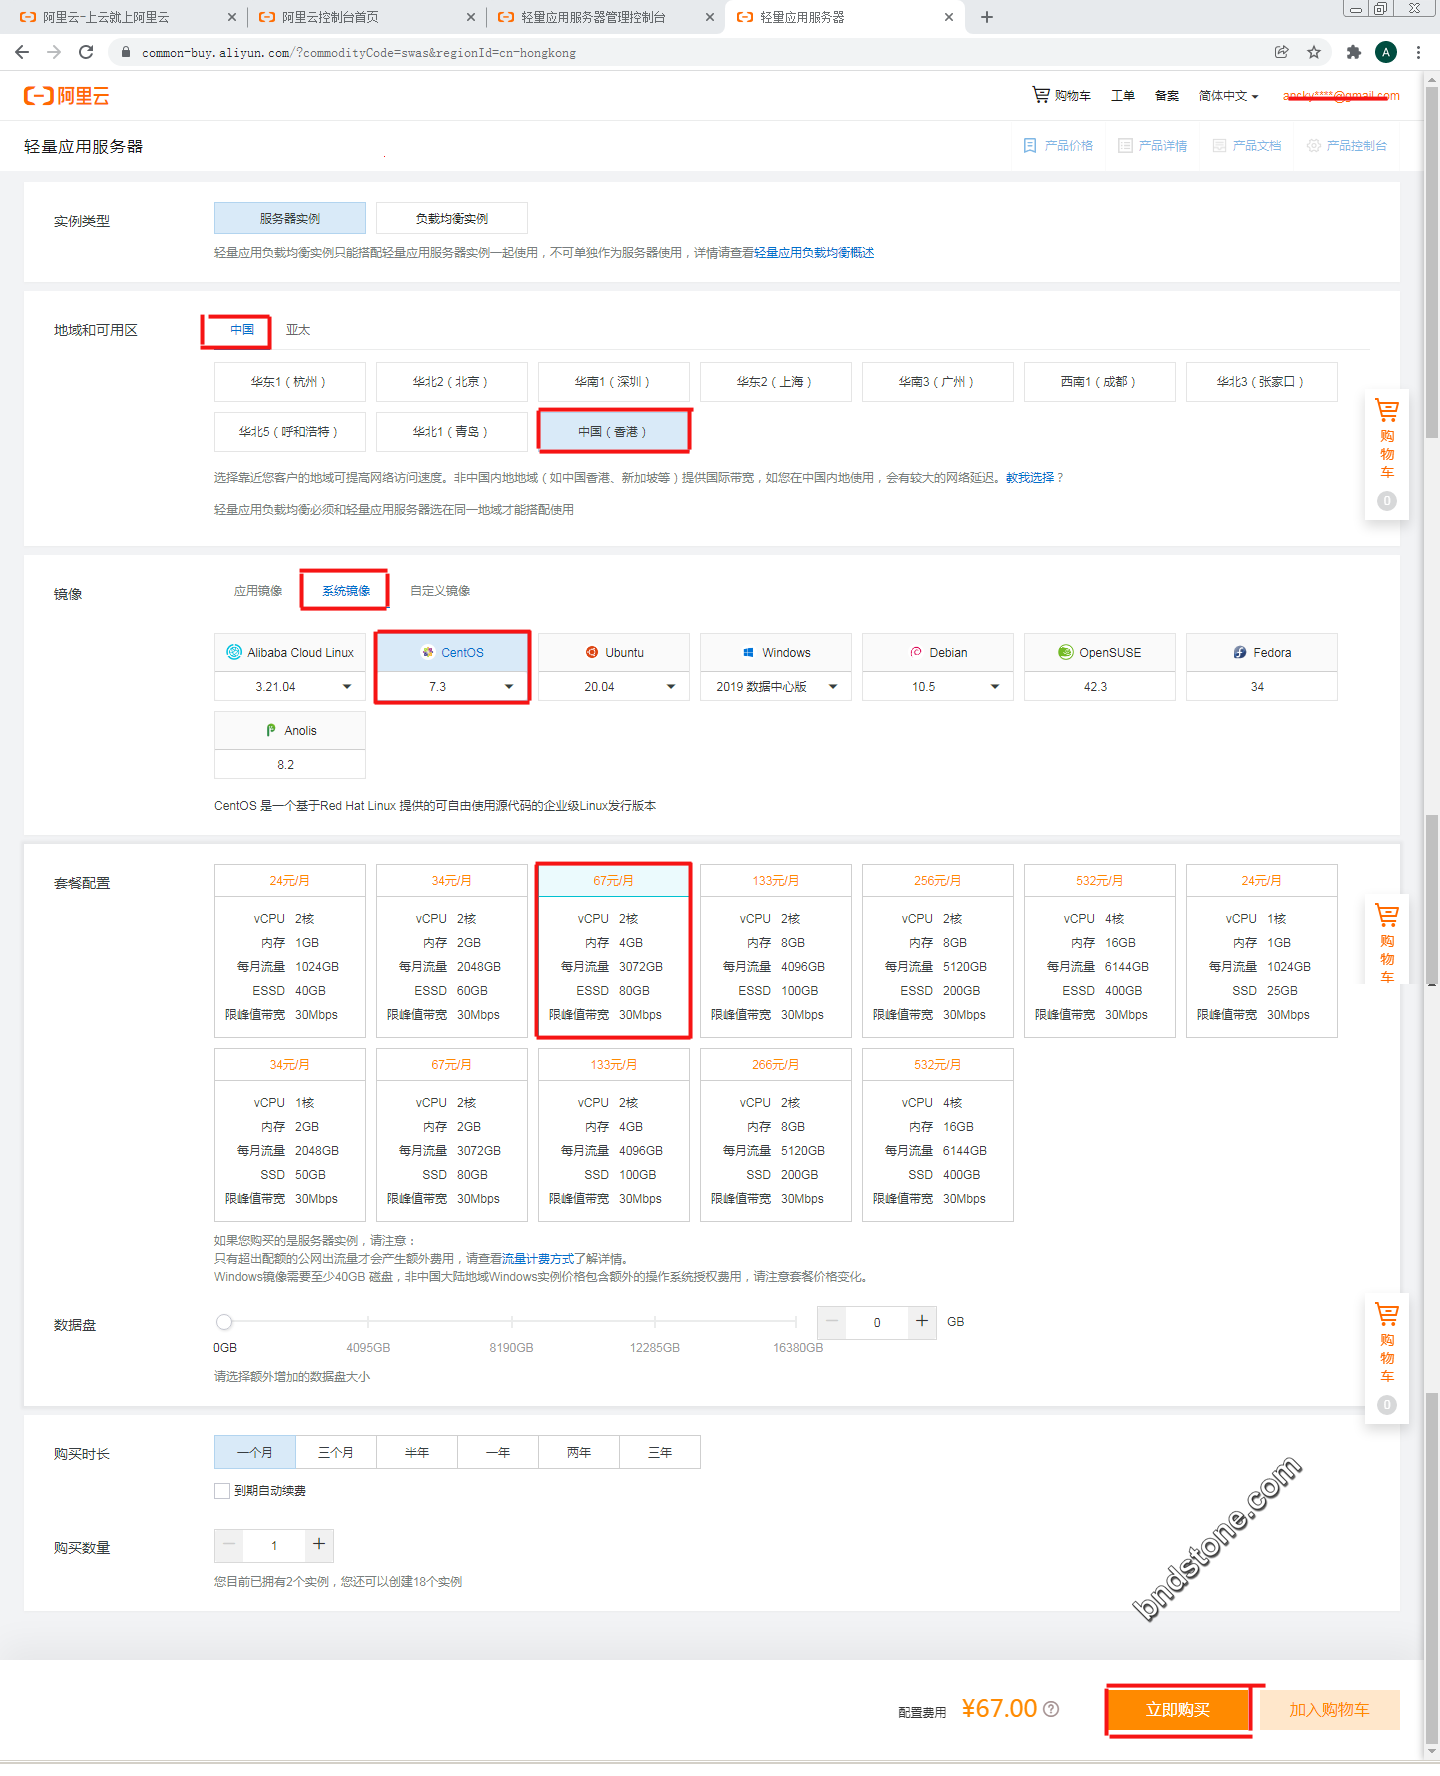Select the Ubuntu system image
Screen dimensions: 1440x1776
[x=614, y=652]
